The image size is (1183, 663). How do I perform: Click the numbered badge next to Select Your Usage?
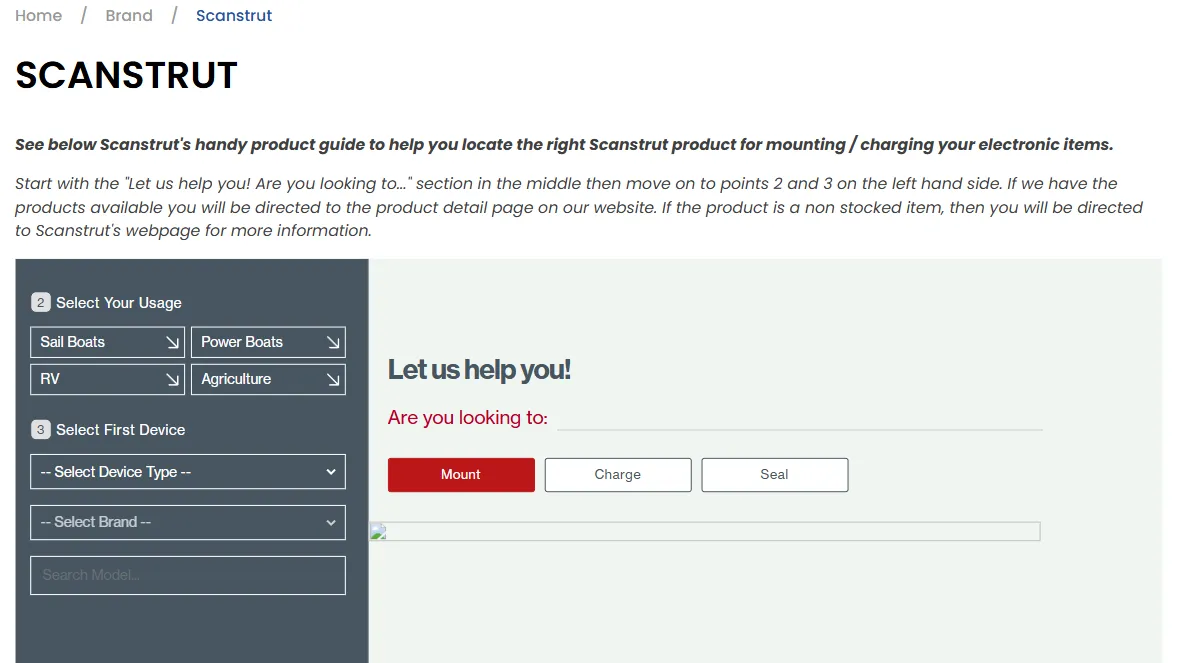pos(40,301)
